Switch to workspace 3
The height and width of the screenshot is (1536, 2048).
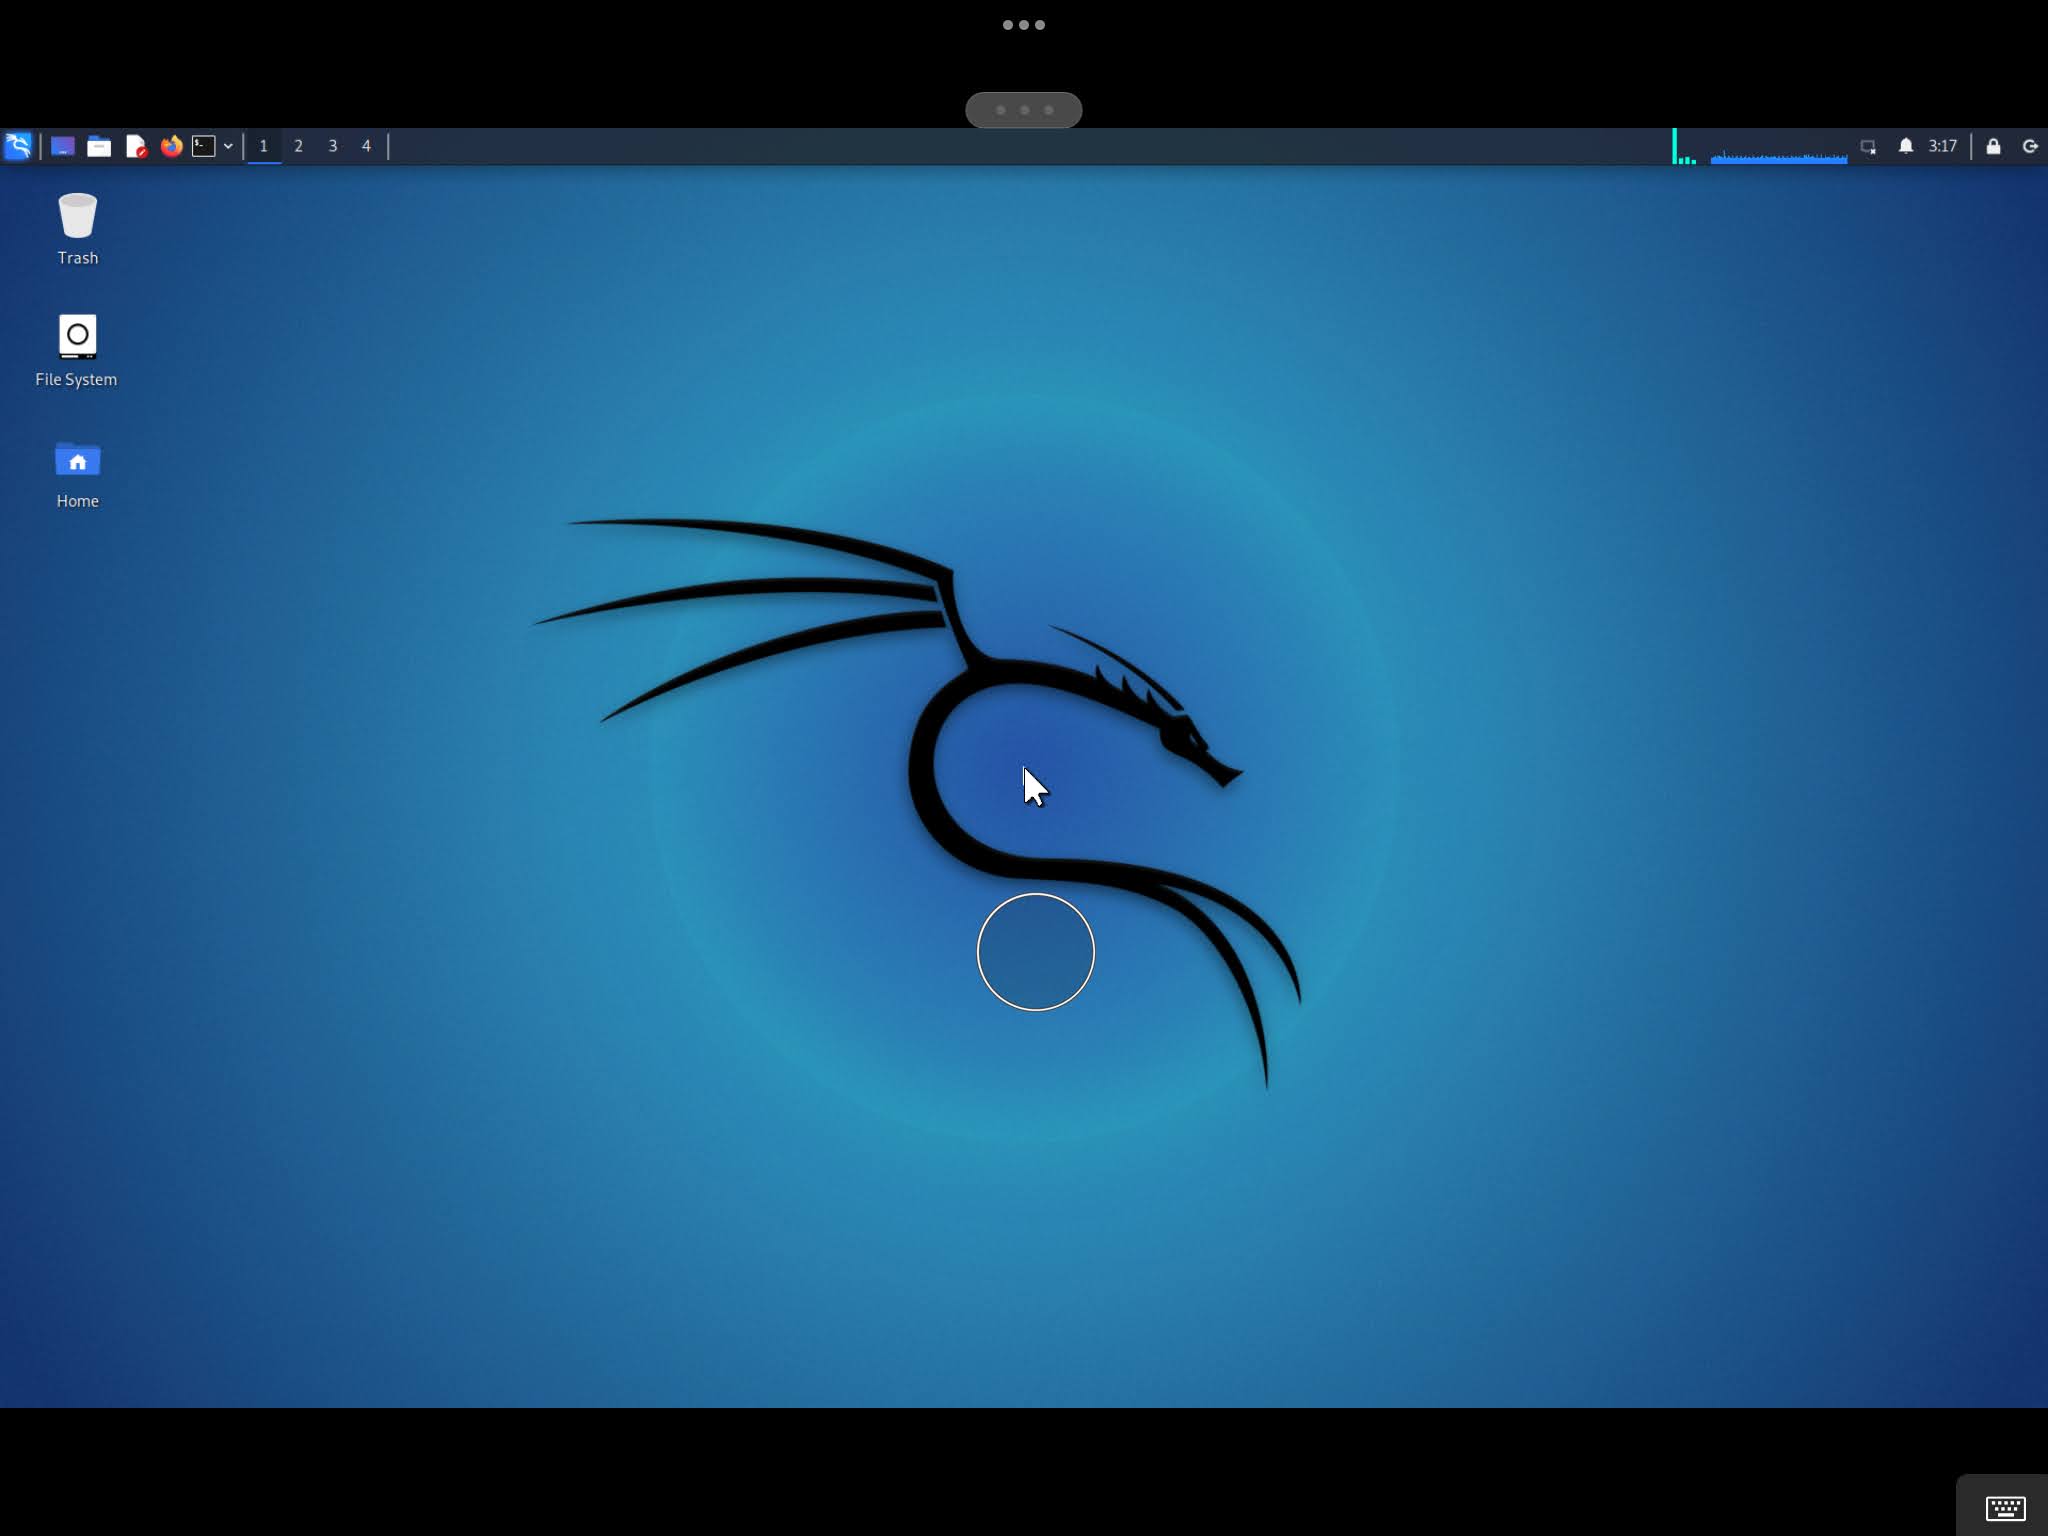tap(333, 146)
